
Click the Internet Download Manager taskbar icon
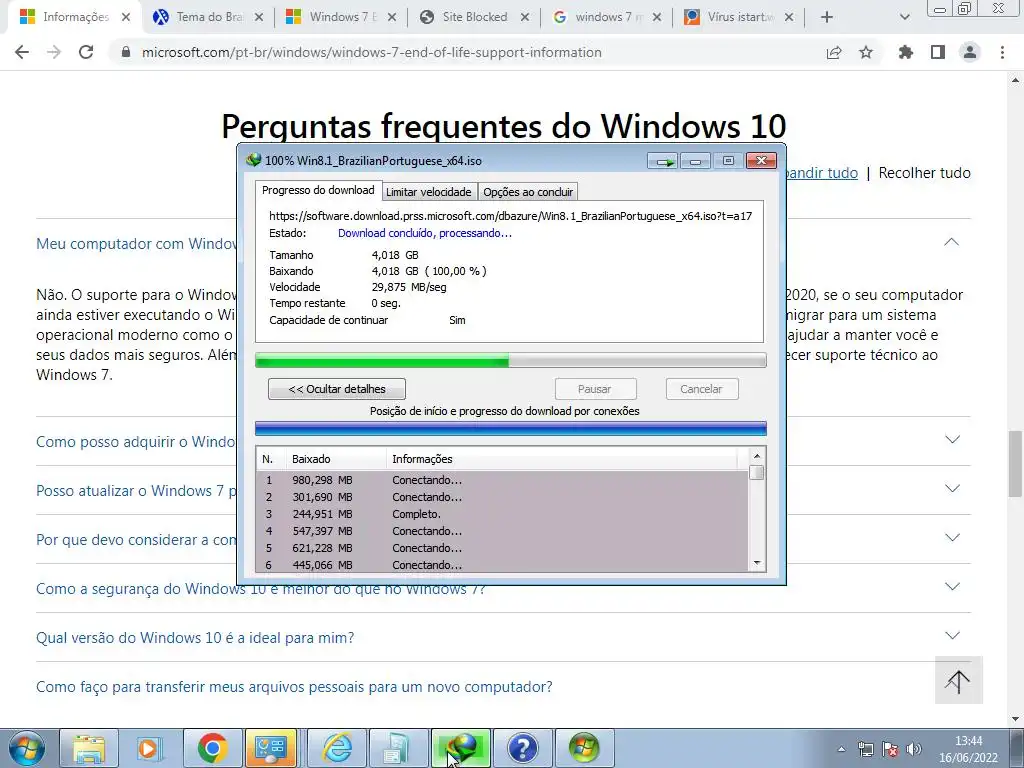click(461, 748)
